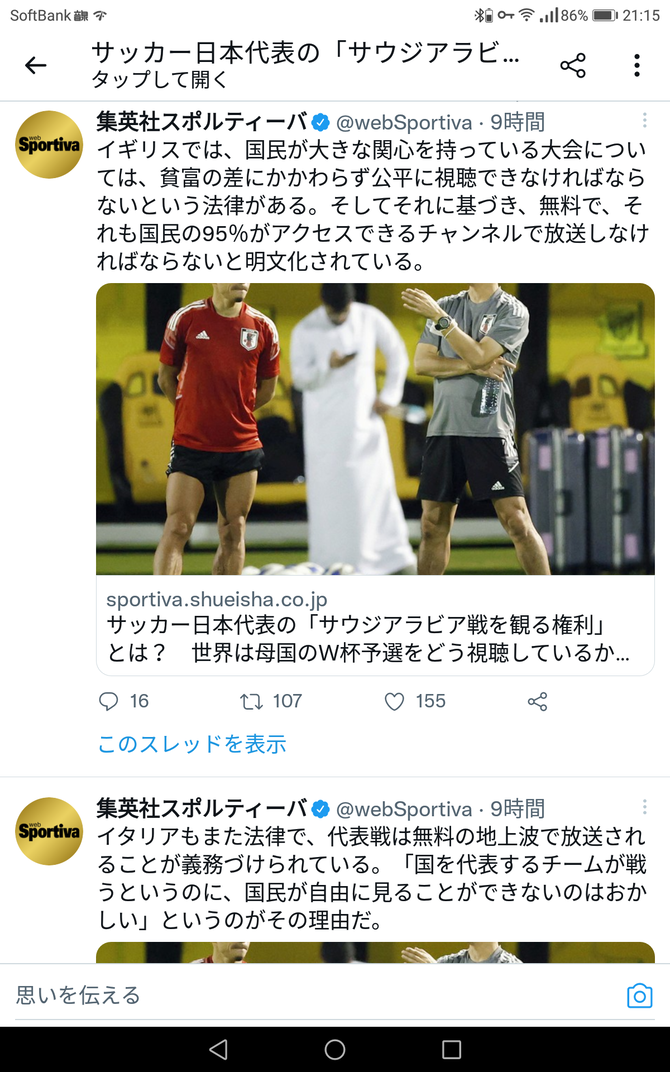Open share icon in top bar
The image size is (670, 1072).
(x=573, y=66)
